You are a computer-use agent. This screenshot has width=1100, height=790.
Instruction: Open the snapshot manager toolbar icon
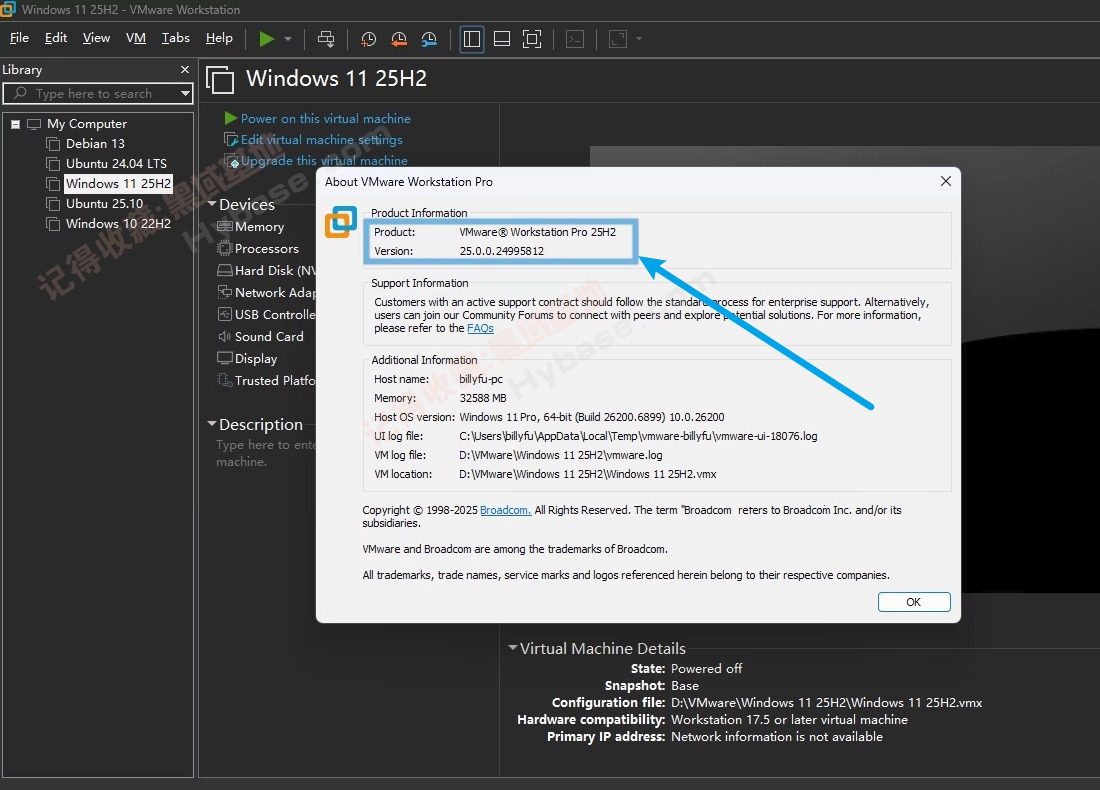coord(429,39)
